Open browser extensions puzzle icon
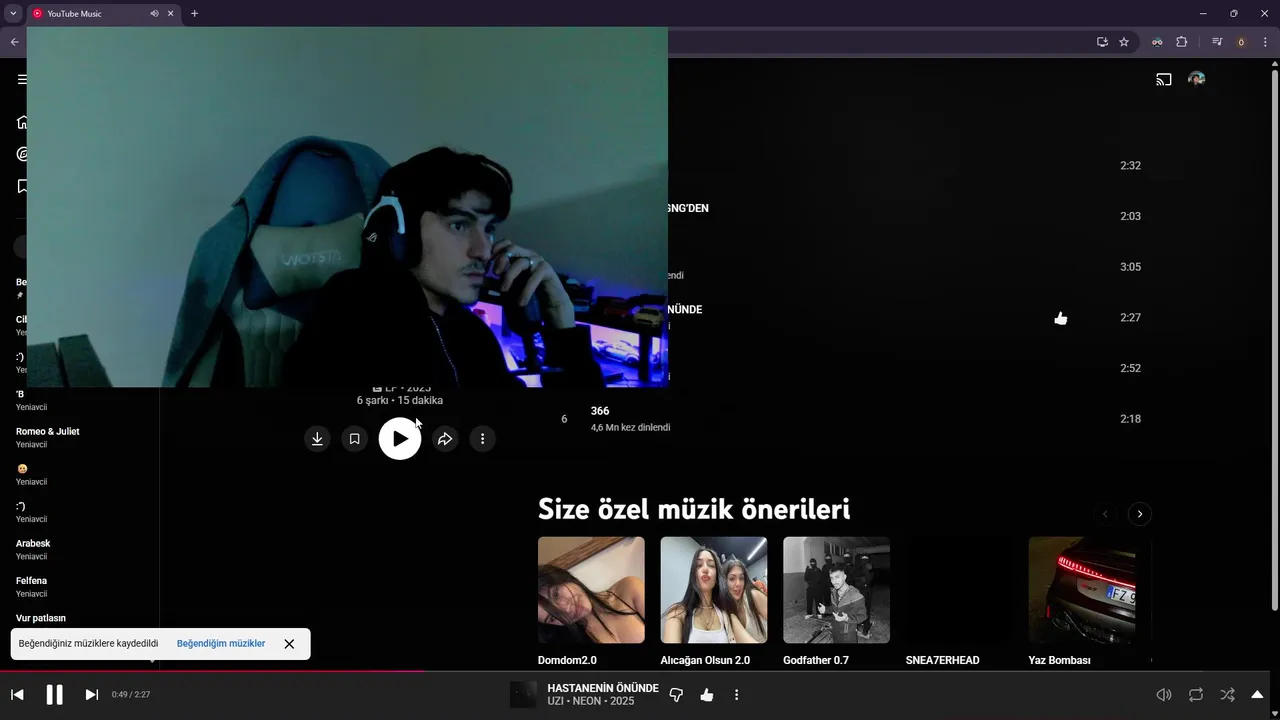 (1181, 42)
